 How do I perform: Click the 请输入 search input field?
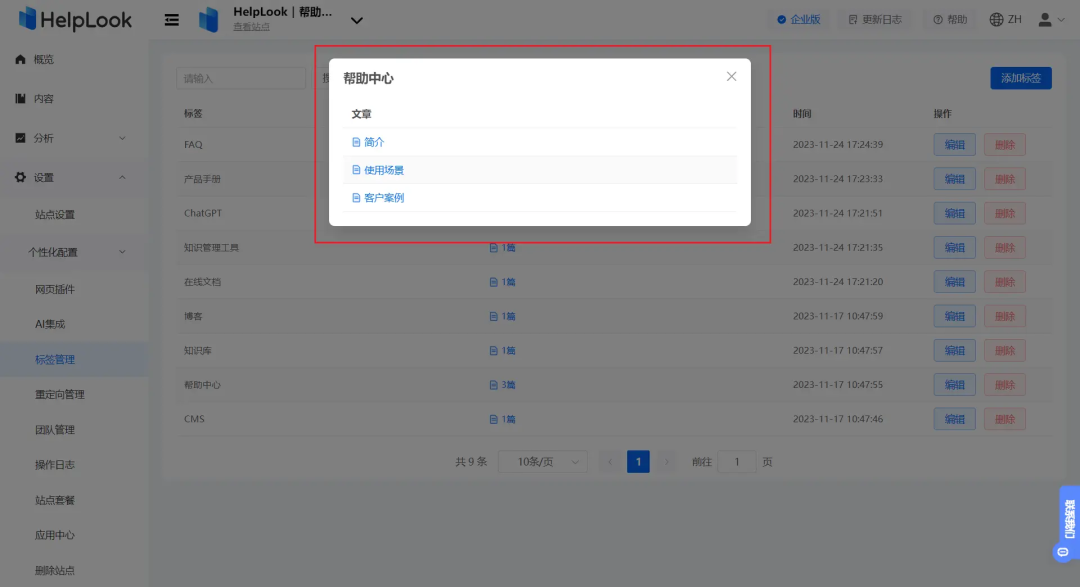tap(240, 77)
